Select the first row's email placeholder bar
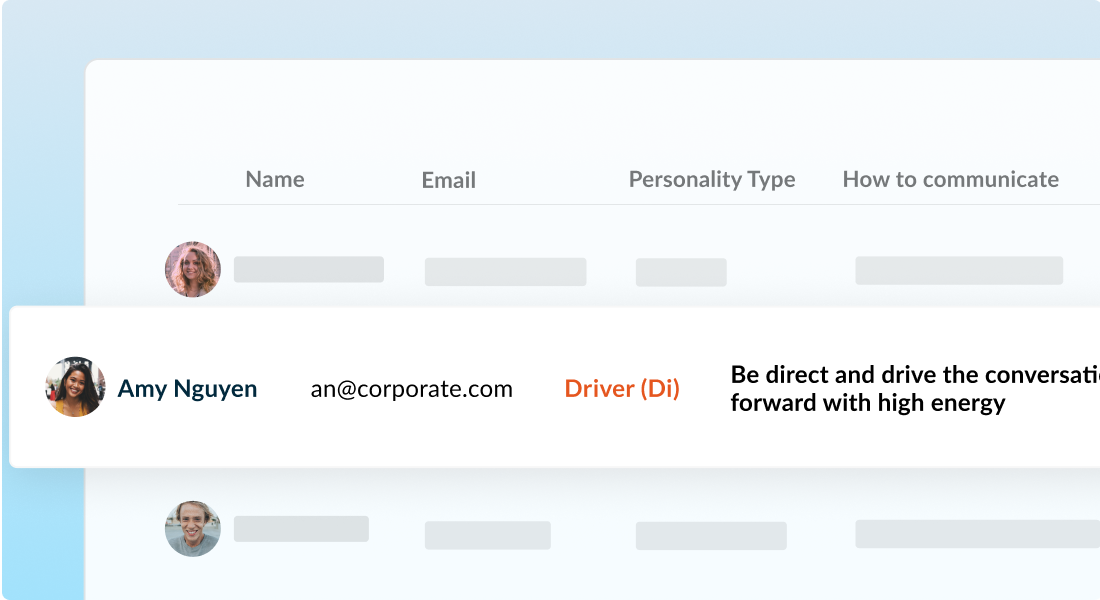 pos(505,272)
